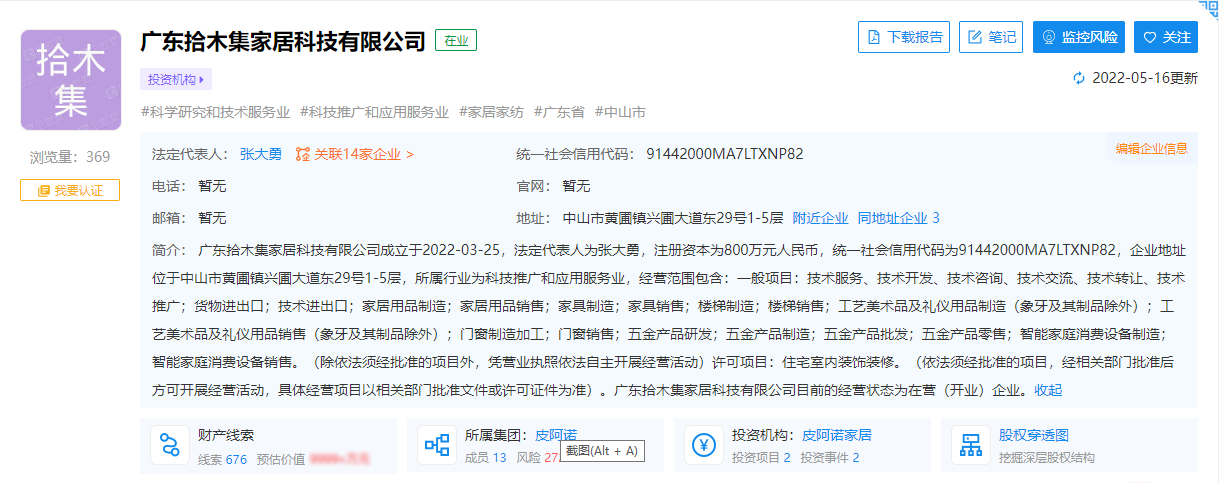Image resolution: width=1219 pixels, height=483 pixels.
Task: Click the 投资机构 yen icon
Action: tap(704, 445)
